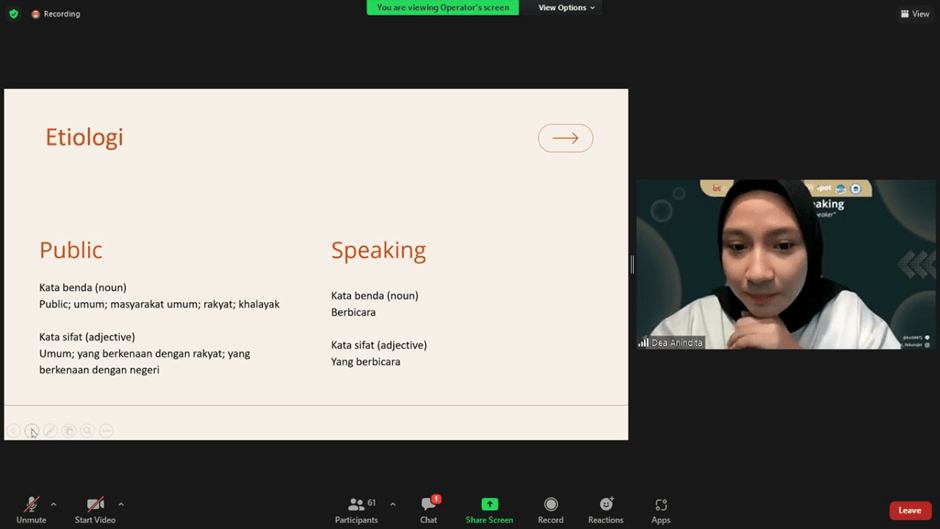Click the green Share Screen icon

click(x=489, y=504)
